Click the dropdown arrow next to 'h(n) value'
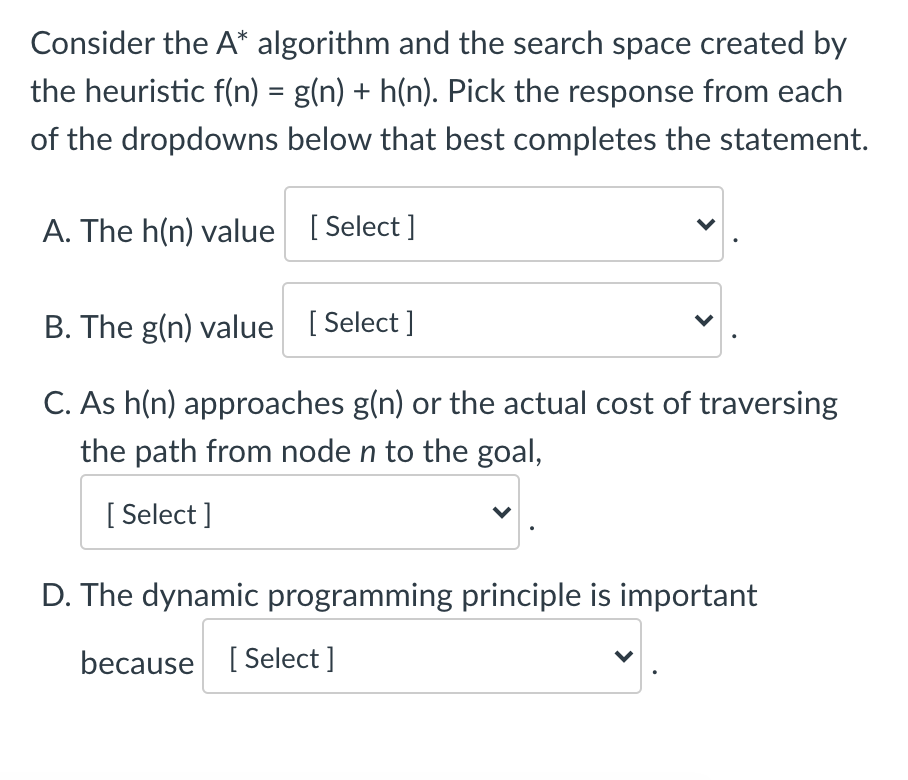Viewport: 908px width, 780px height. 705,225
